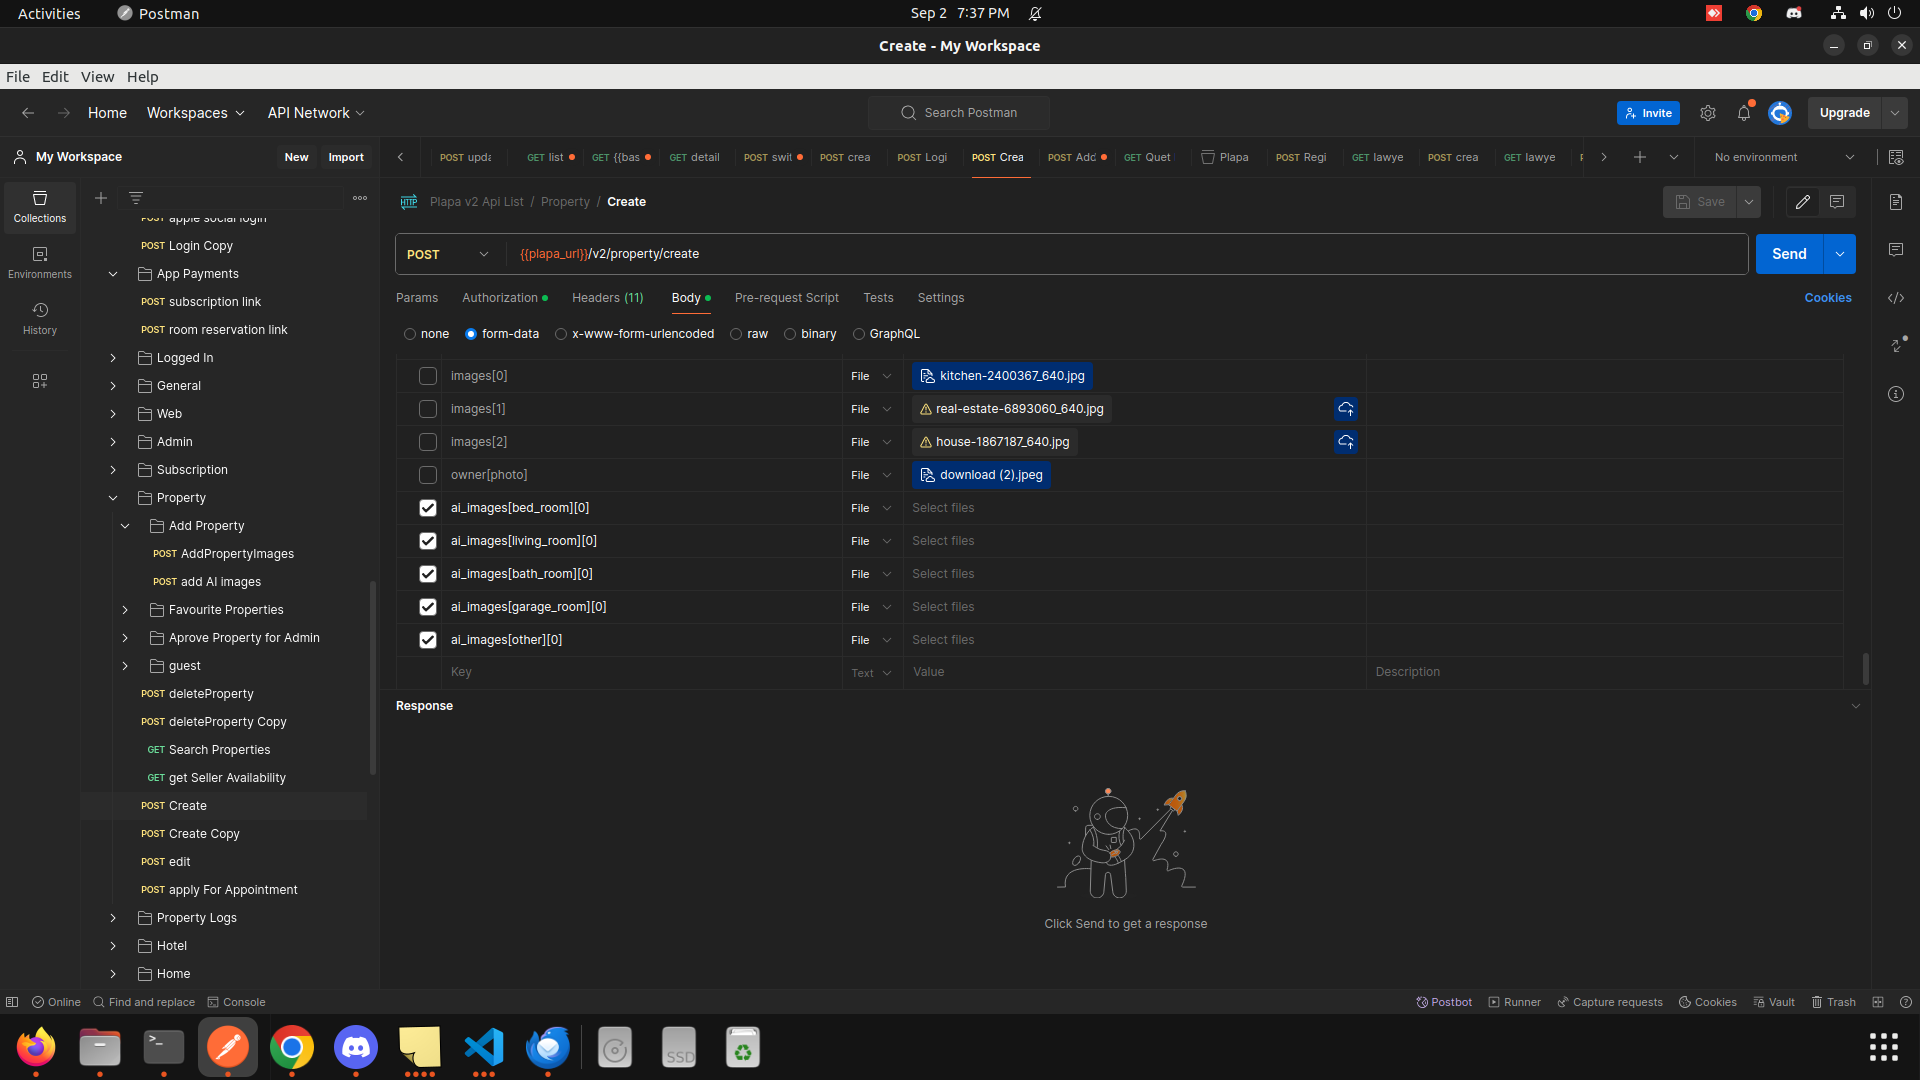Open the Send button dropdown arrow
This screenshot has width=1920, height=1080.
pos(1840,254)
